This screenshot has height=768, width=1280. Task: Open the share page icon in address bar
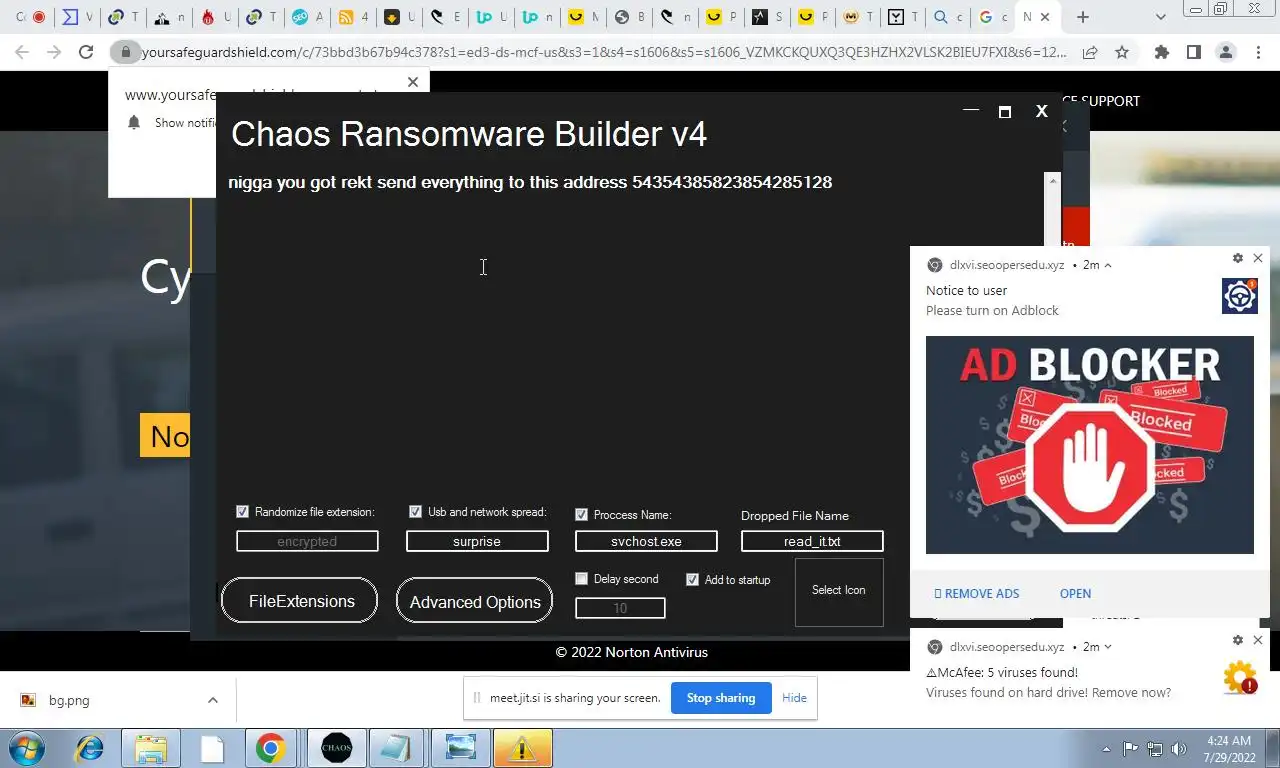[x=1090, y=52]
